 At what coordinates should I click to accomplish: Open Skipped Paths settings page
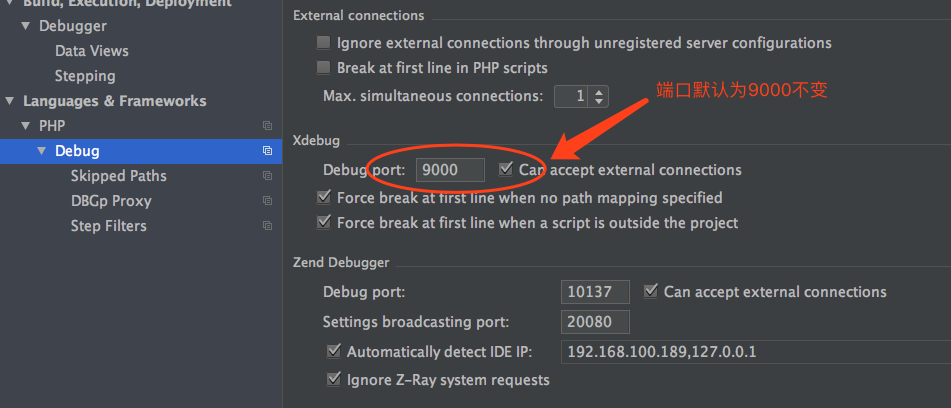(118, 176)
